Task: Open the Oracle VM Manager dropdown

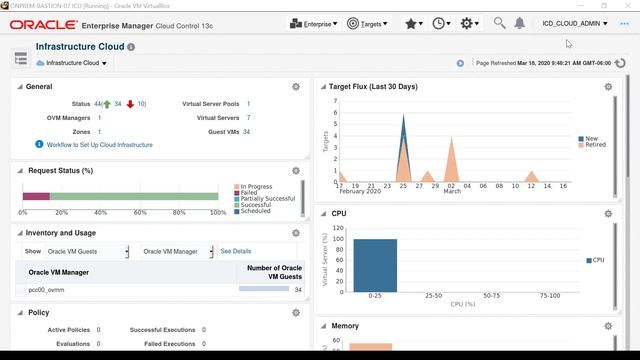Action: [x=178, y=251]
